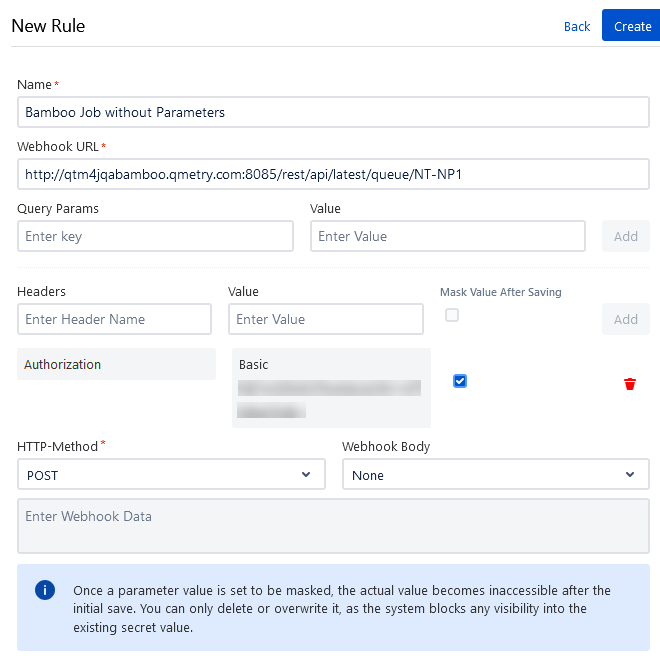The width and height of the screenshot is (660, 670).
Task: Uncheck mask value for Authorization header
Action: coord(460,381)
